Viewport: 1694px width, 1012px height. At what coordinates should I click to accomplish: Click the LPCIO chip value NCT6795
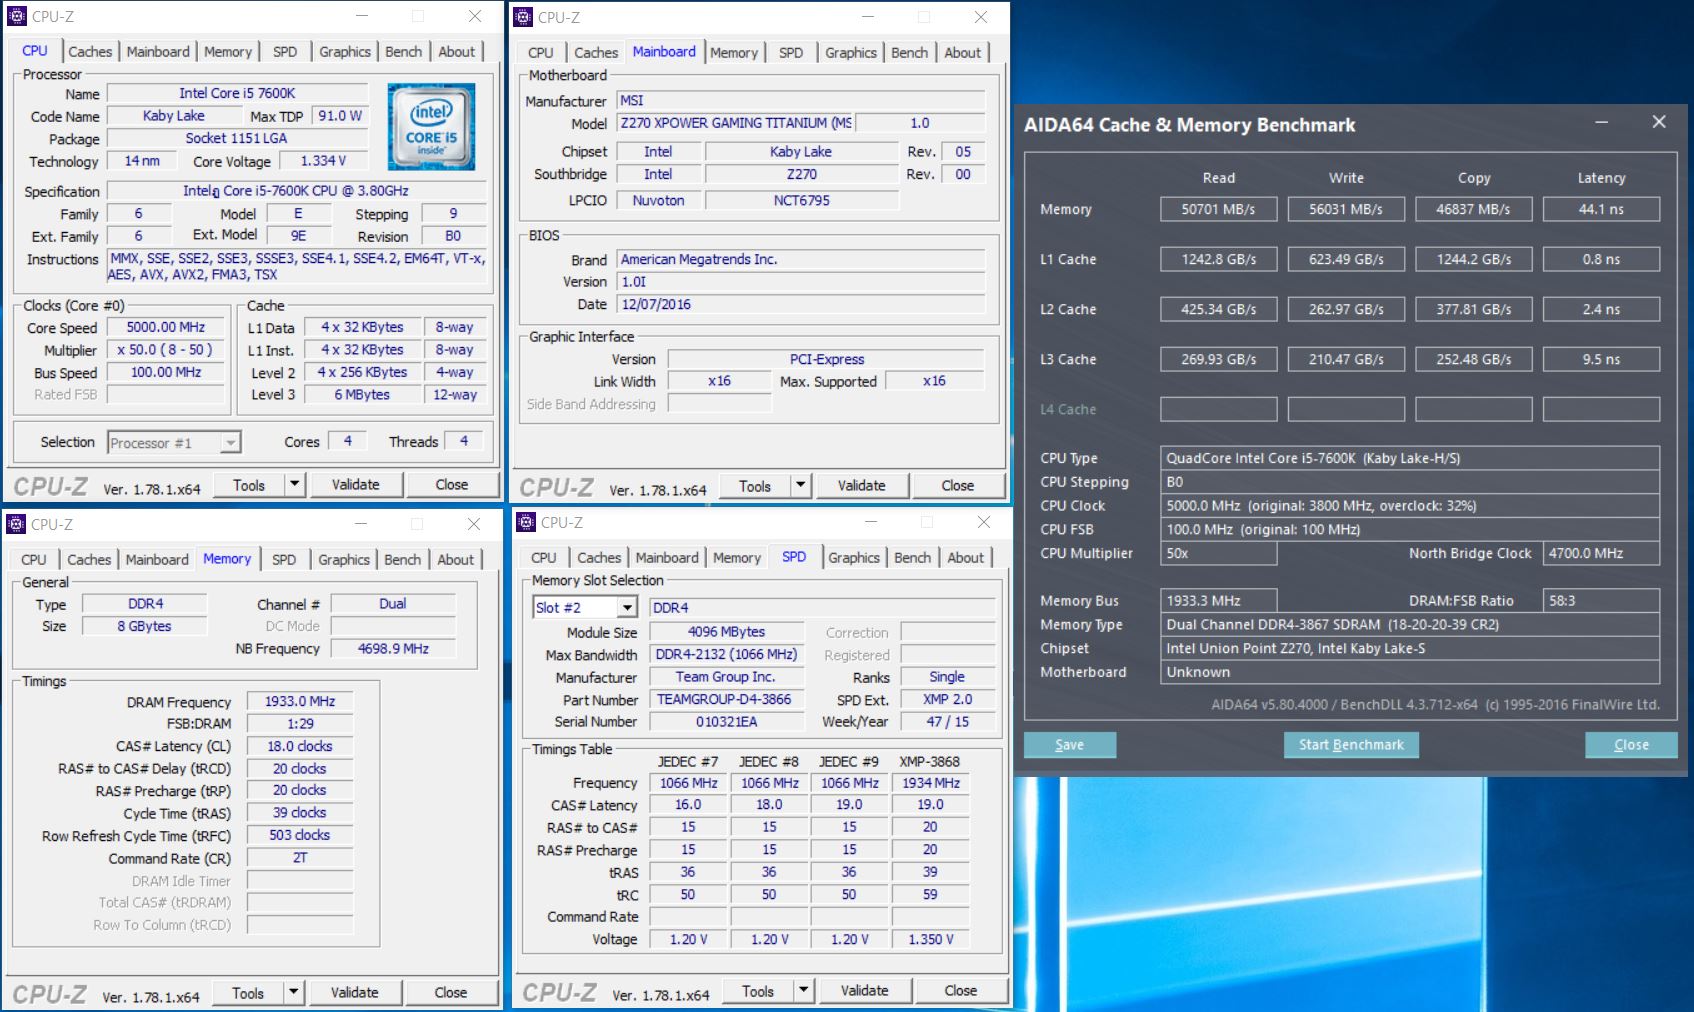click(802, 200)
